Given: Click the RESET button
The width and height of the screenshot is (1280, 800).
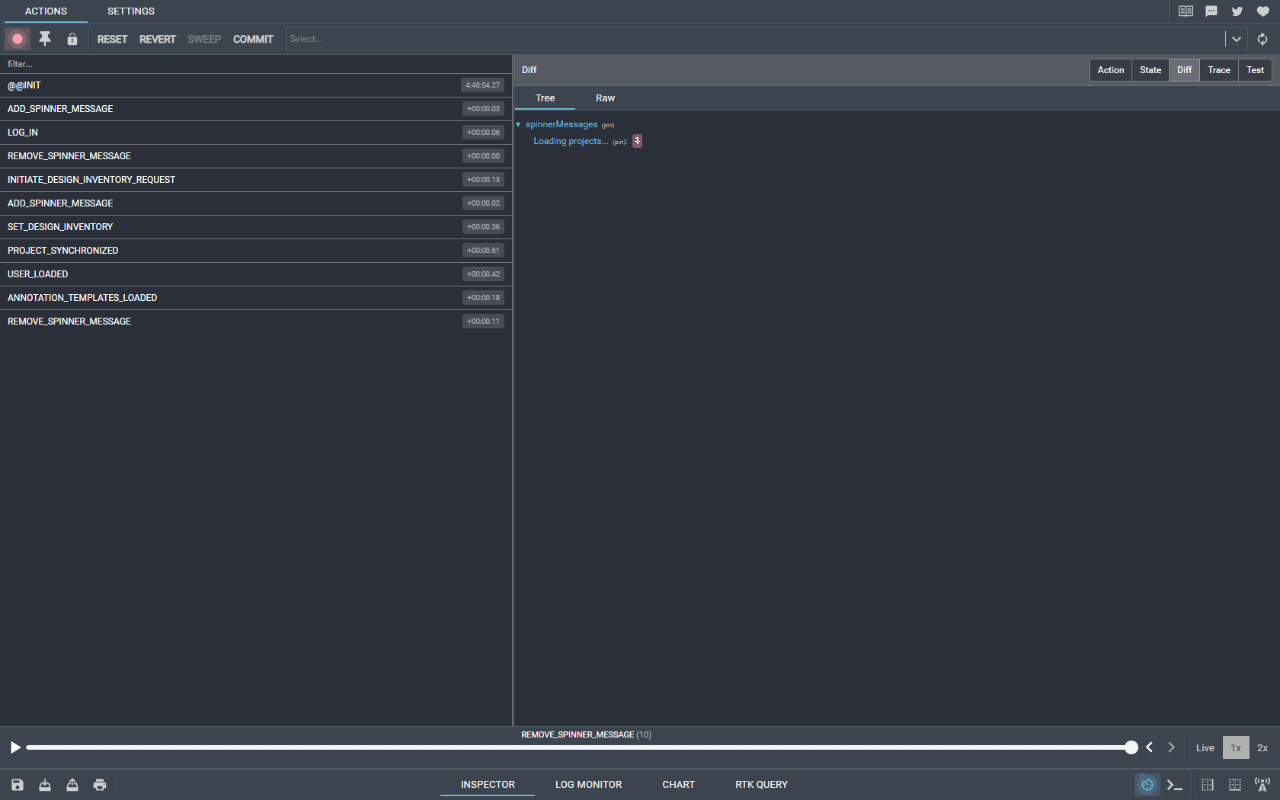Looking at the screenshot, I should pyautogui.click(x=112, y=39).
